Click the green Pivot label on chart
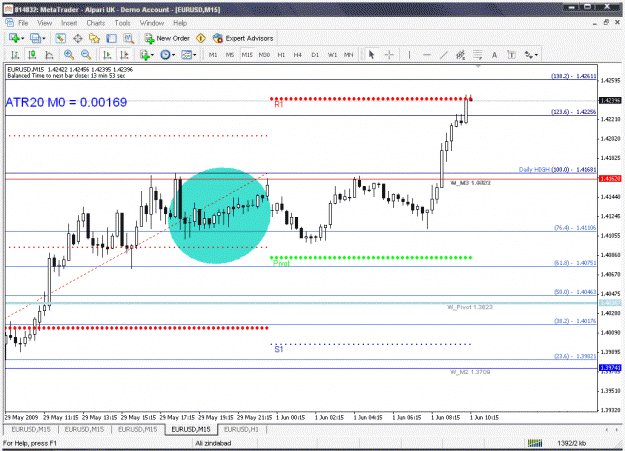The width and height of the screenshot is (625, 451). (x=281, y=263)
